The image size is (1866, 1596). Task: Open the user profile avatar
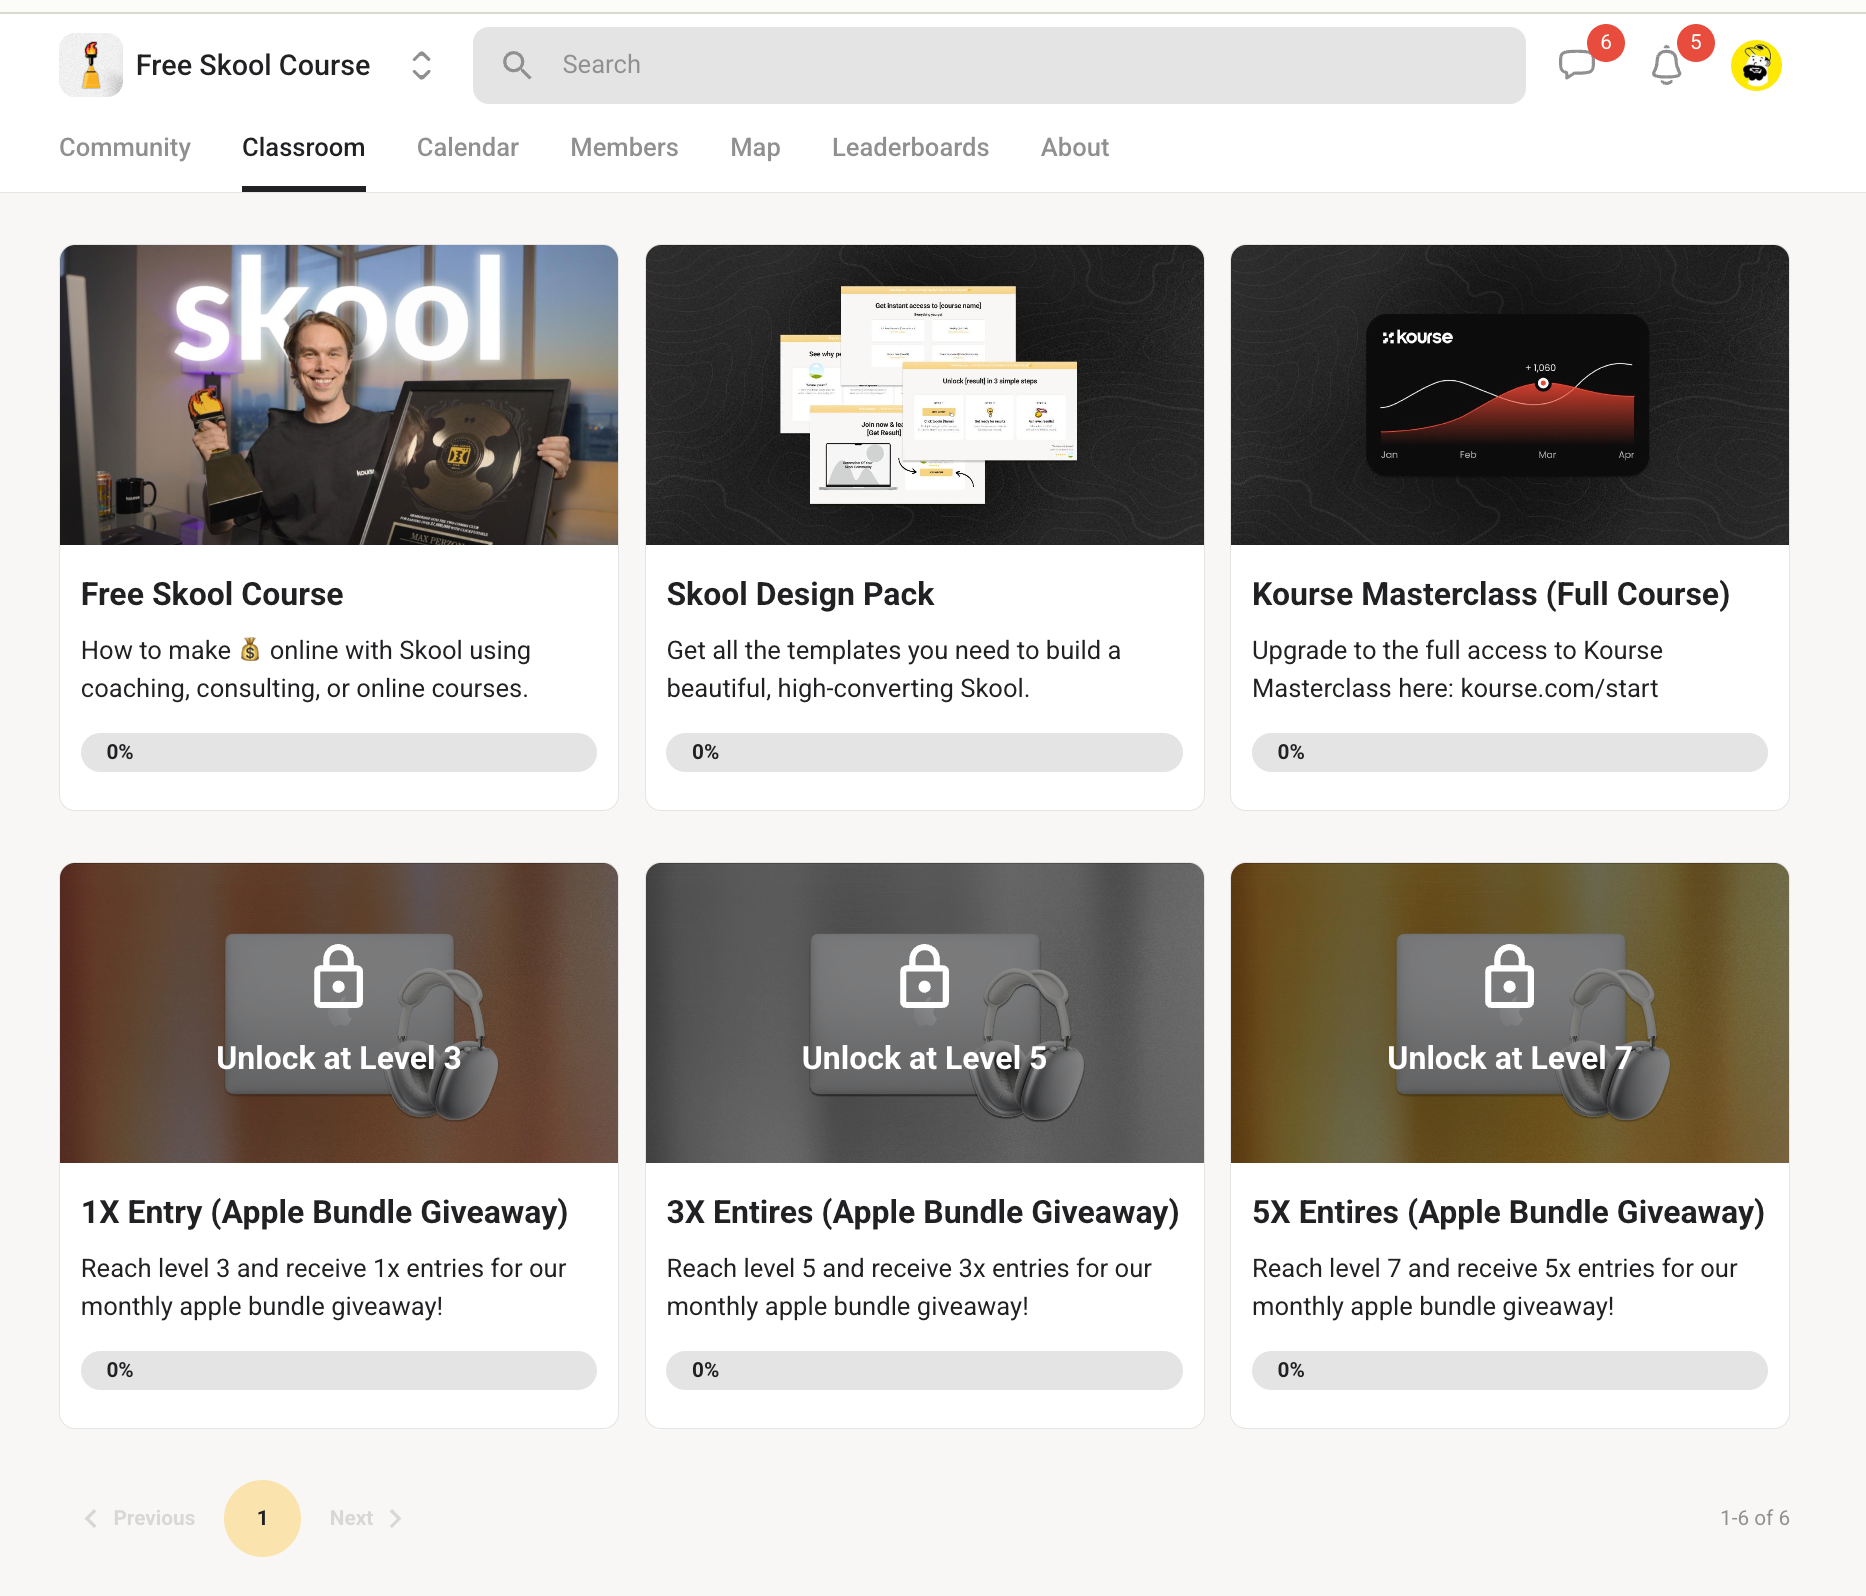[x=1756, y=66]
